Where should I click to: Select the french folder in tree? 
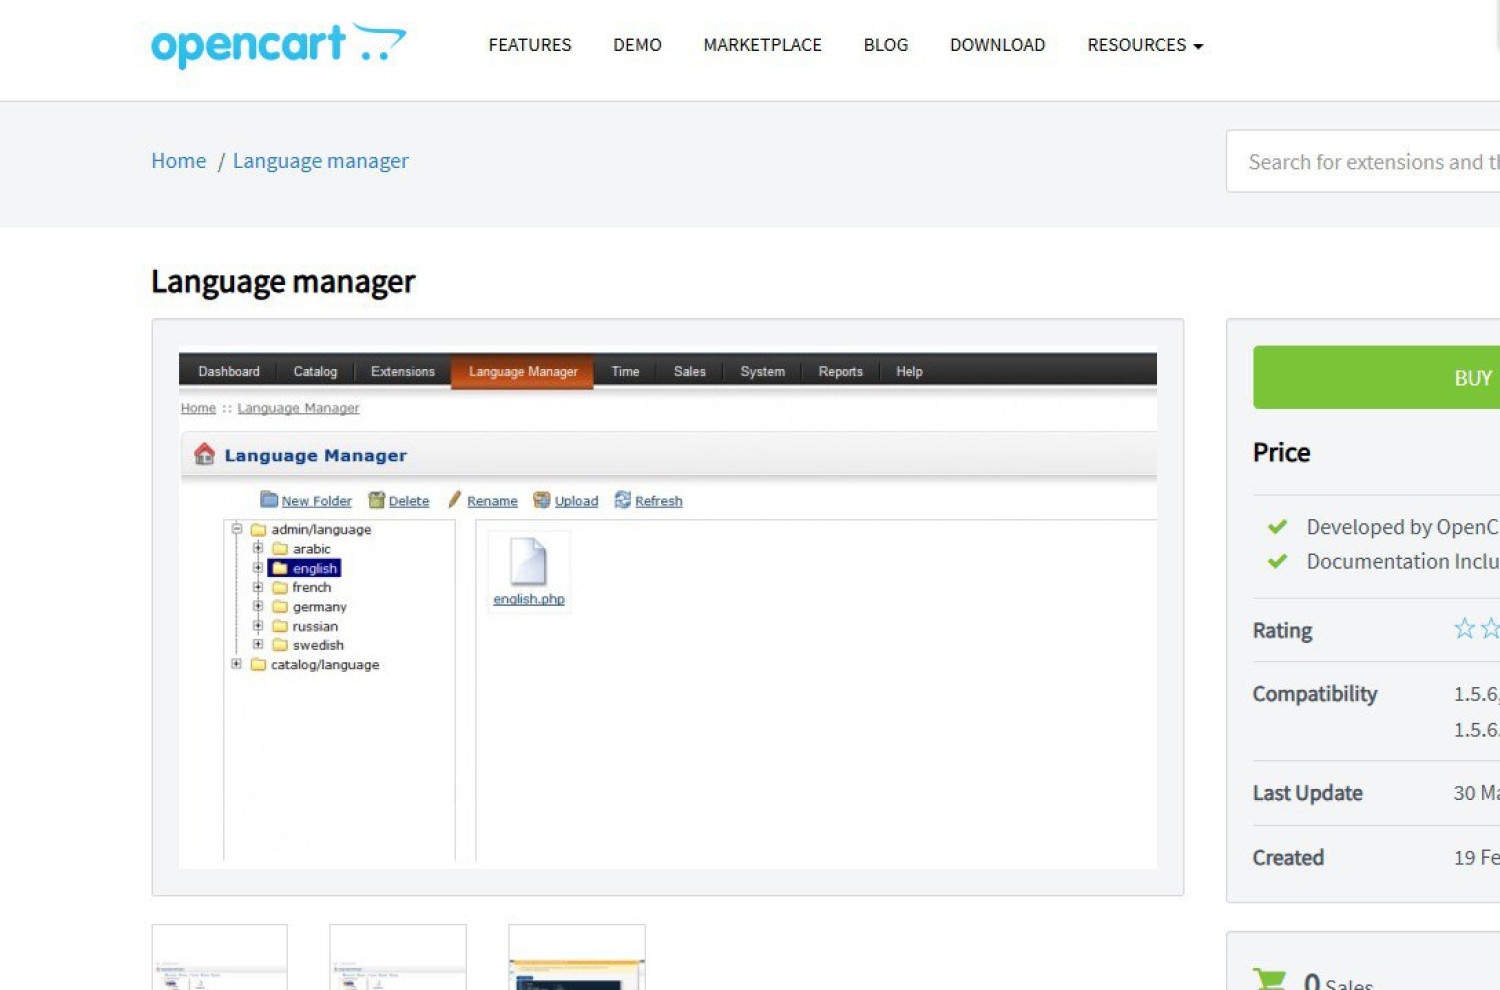click(x=311, y=588)
